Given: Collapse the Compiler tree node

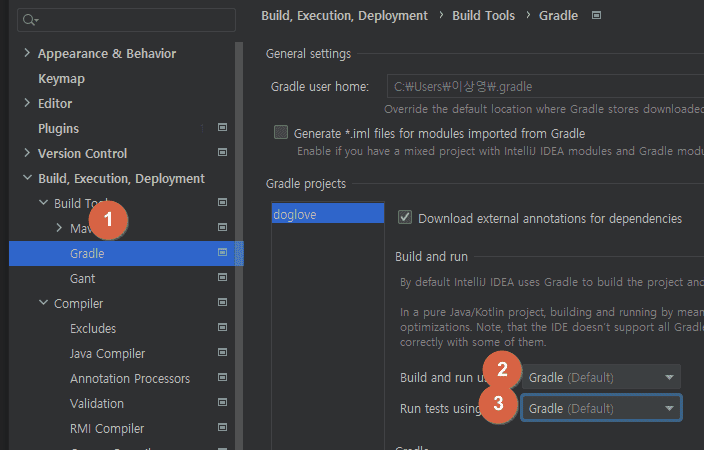Looking at the screenshot, I should [43, 303].
